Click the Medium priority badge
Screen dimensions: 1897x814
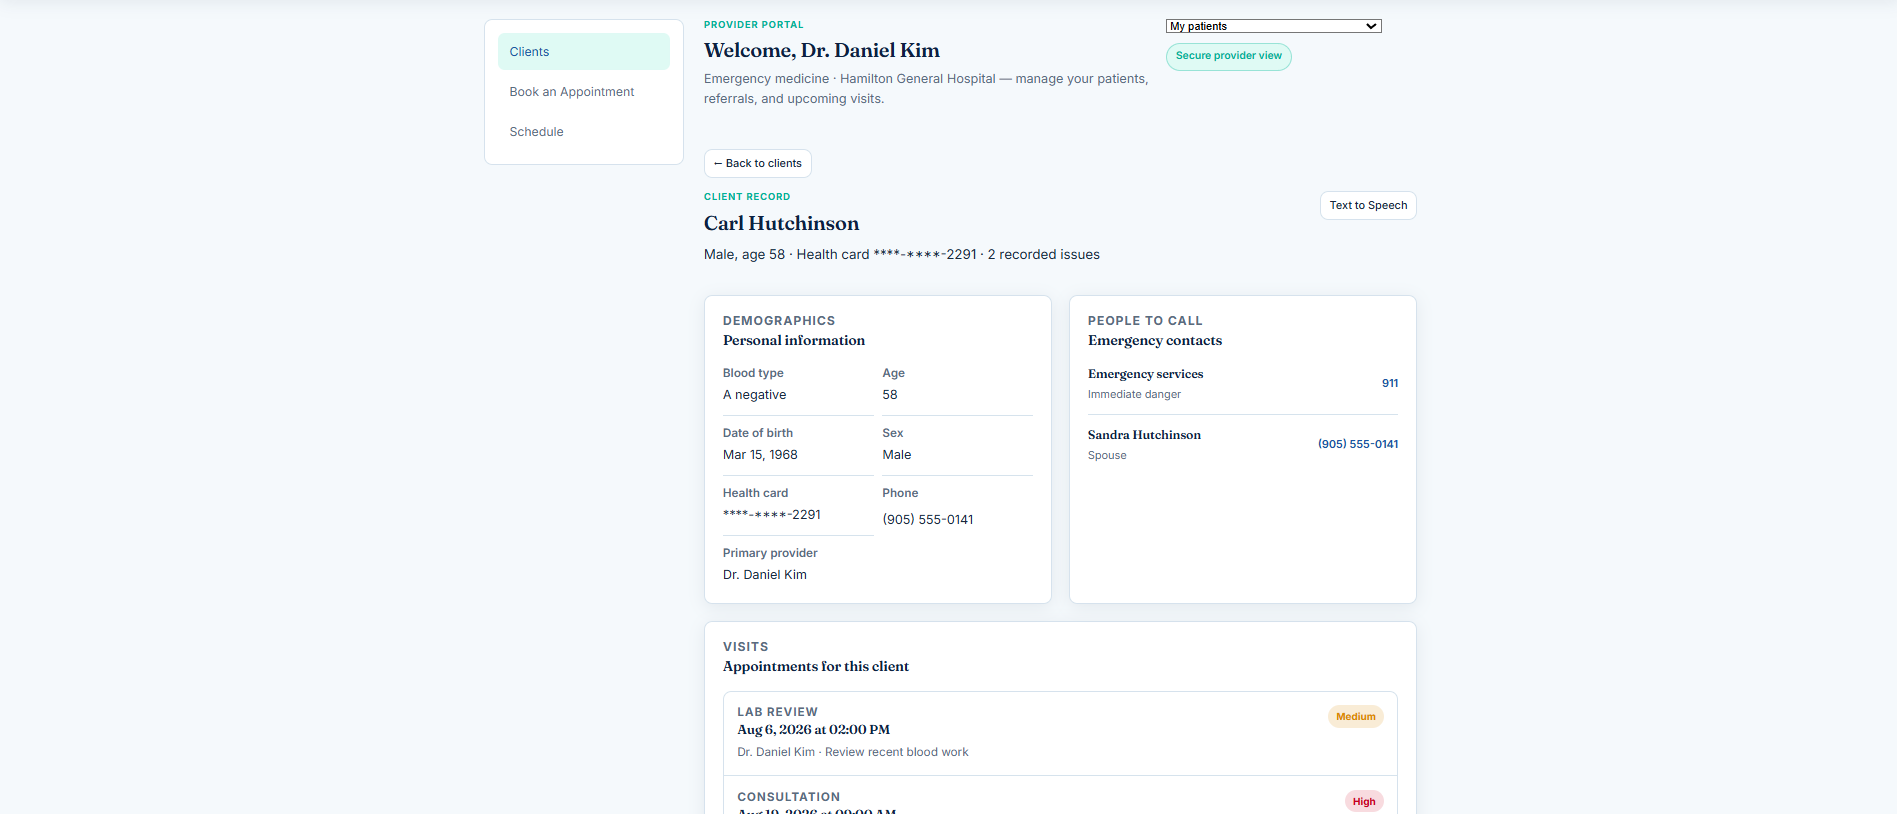[x=1356, y=717]
